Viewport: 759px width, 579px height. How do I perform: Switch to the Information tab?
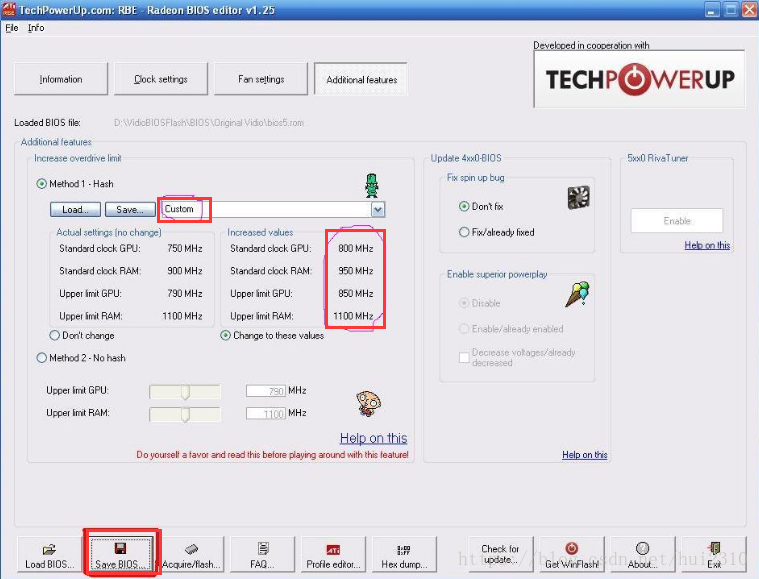[x=61, y=79]
